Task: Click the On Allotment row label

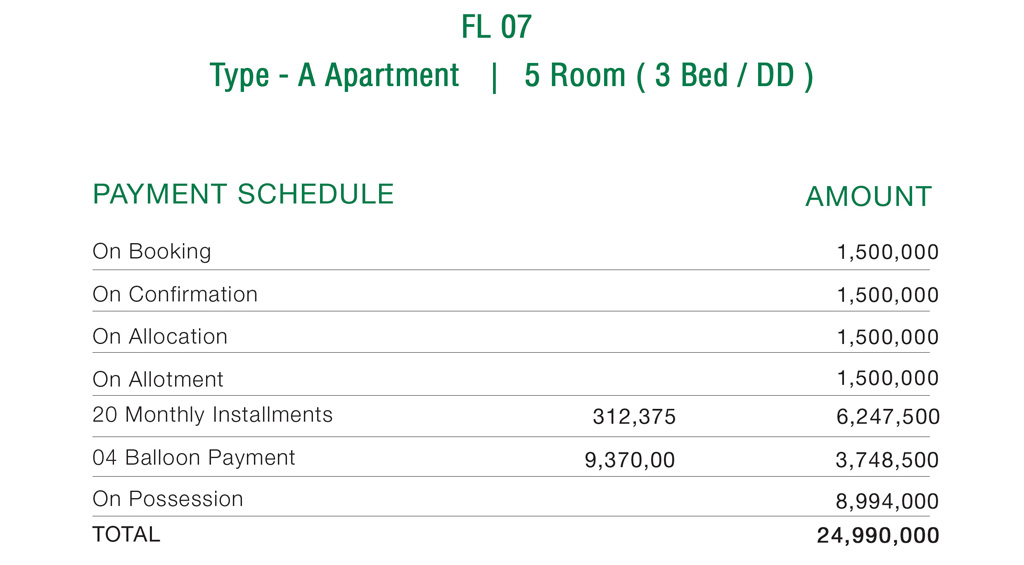Action: (x=158, y=380)
